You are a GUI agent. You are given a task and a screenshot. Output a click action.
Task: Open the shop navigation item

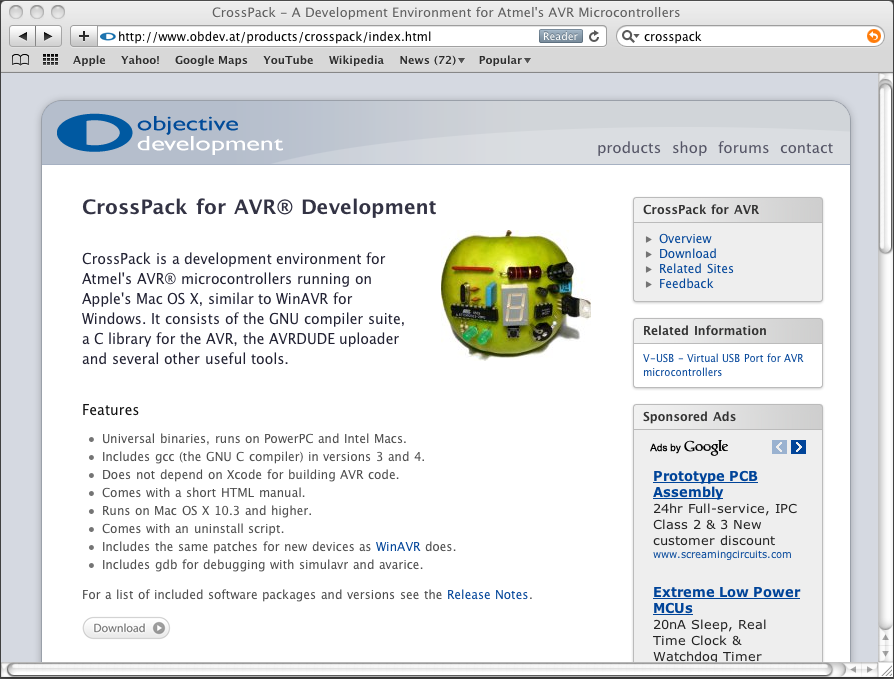pyautogui.click(x=689, y=148)
